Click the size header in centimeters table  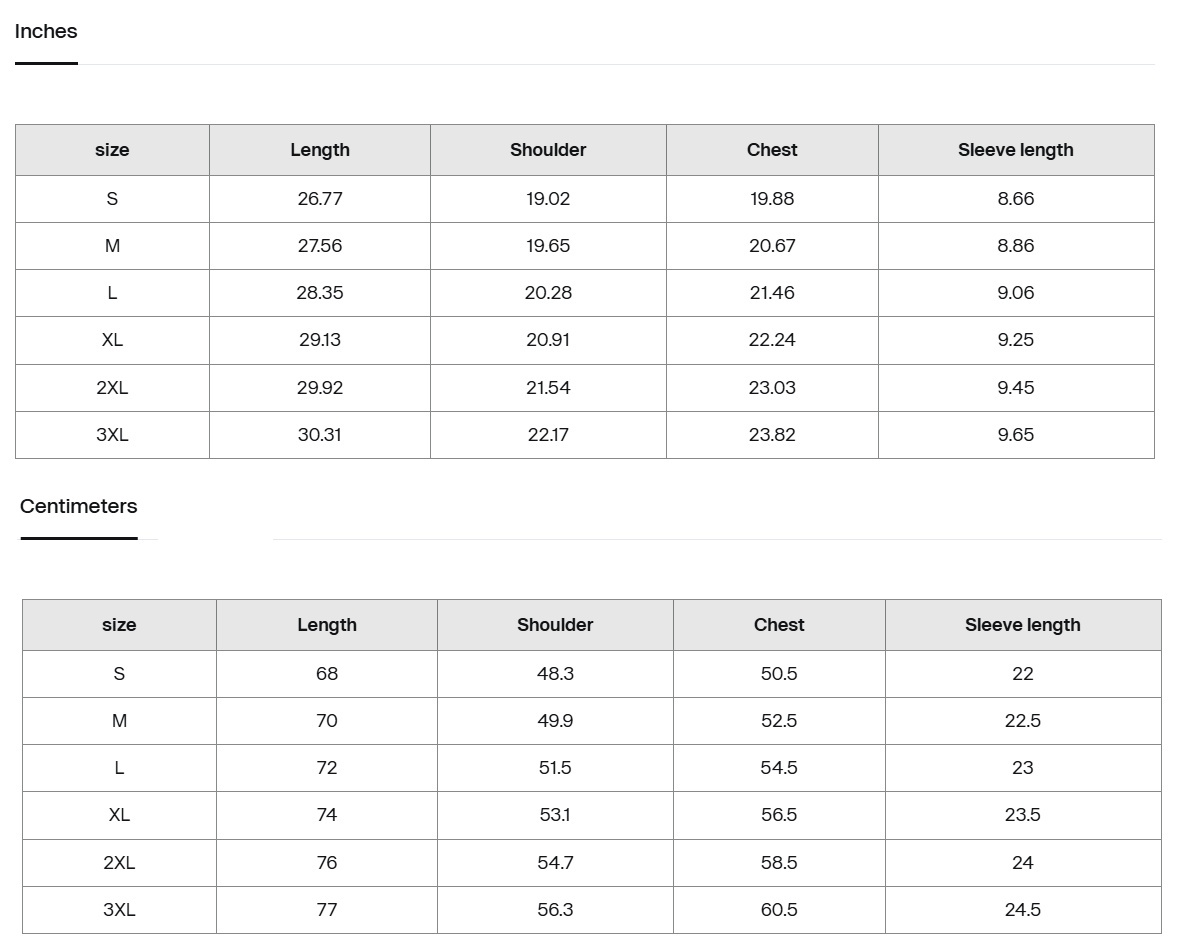tap(119, 625)
